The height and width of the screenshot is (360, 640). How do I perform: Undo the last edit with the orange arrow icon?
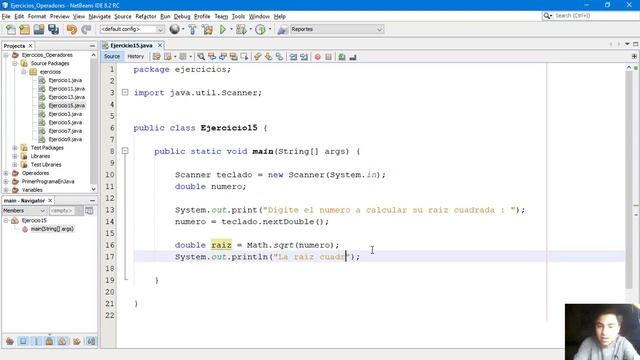coord(72,29)
